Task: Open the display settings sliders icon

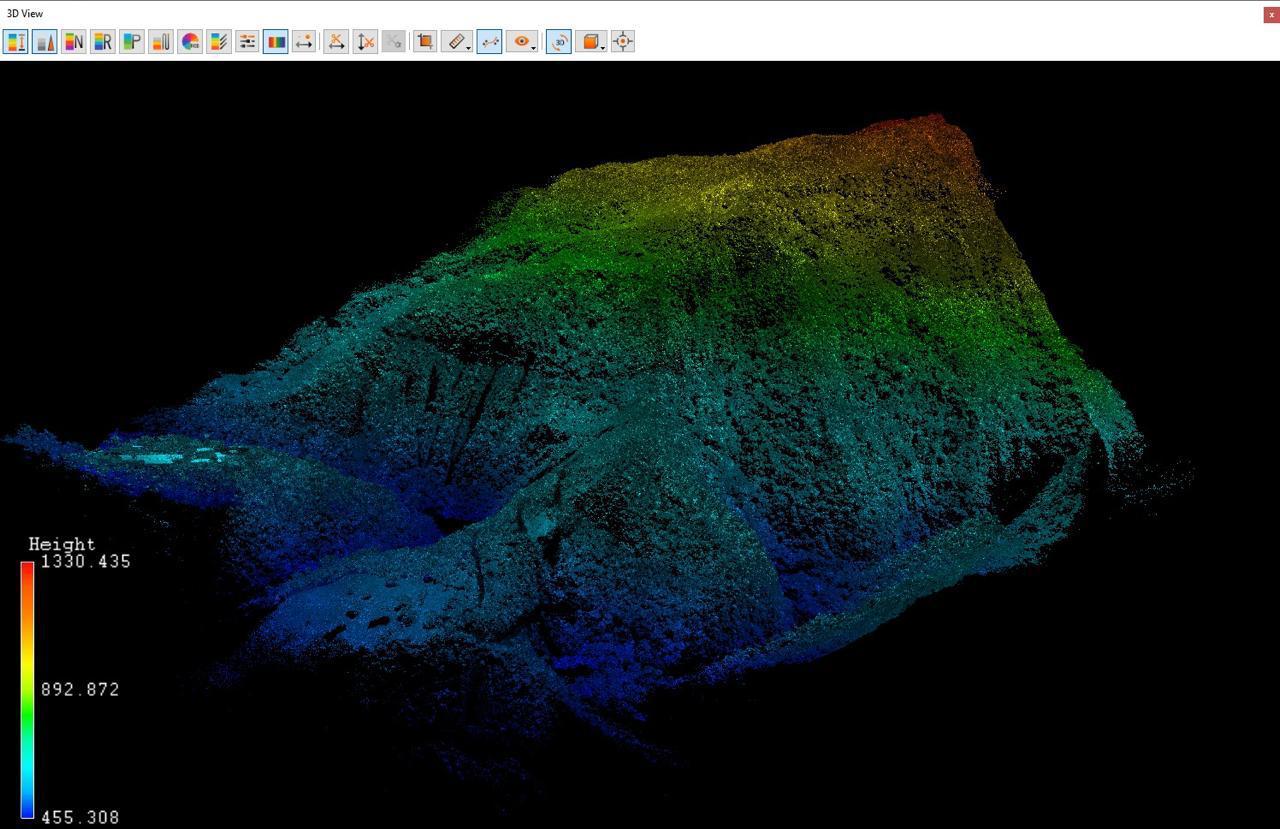Action: pyautogui.click(x=247, y=41)
